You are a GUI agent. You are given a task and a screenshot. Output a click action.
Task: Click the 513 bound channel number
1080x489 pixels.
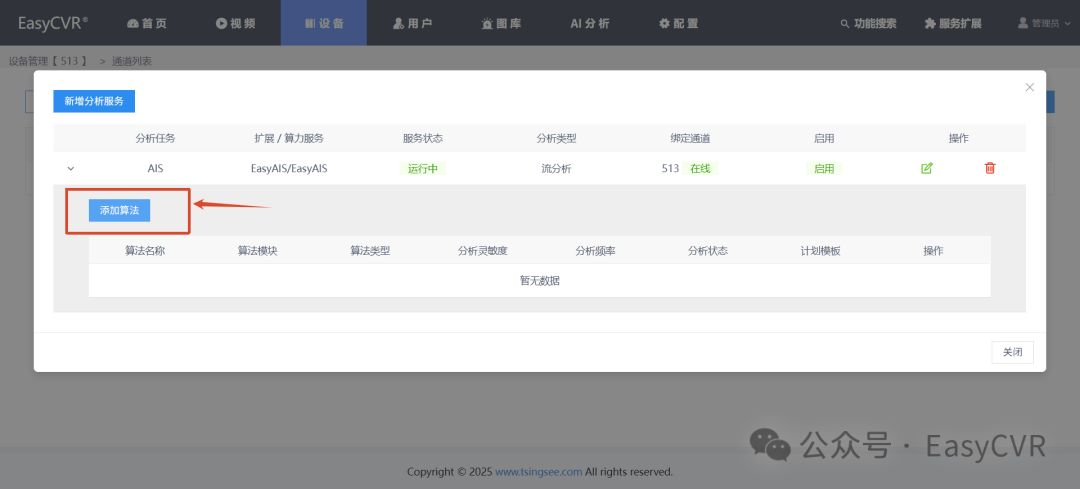pyautogui.click(x=670, y=169)
